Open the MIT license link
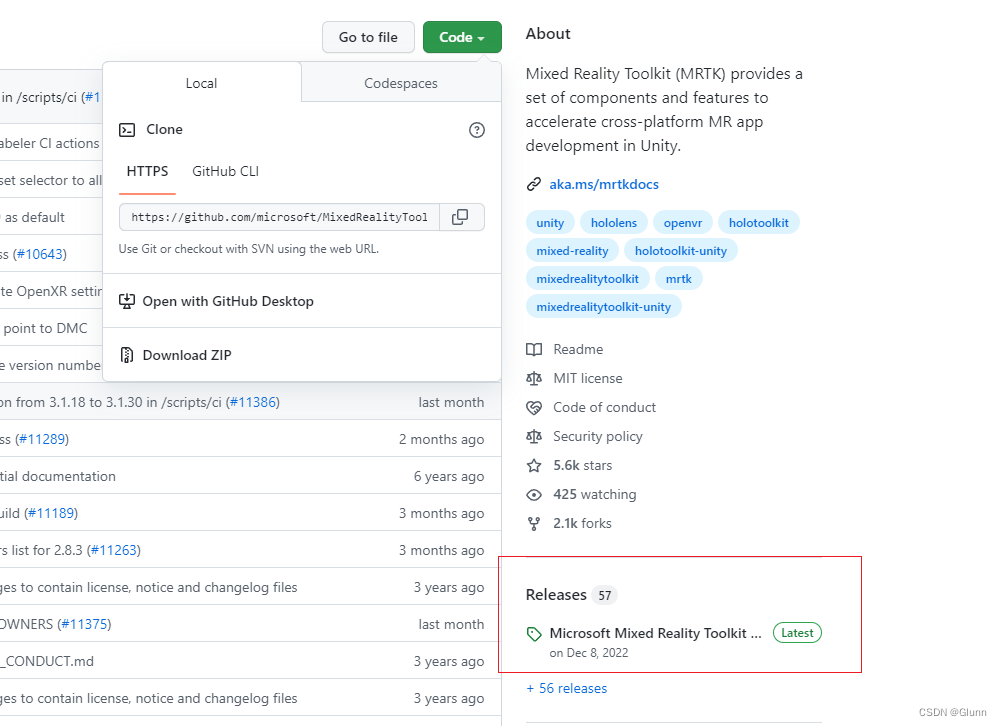This screenshot has height=726, width=1002. (588, 378)
